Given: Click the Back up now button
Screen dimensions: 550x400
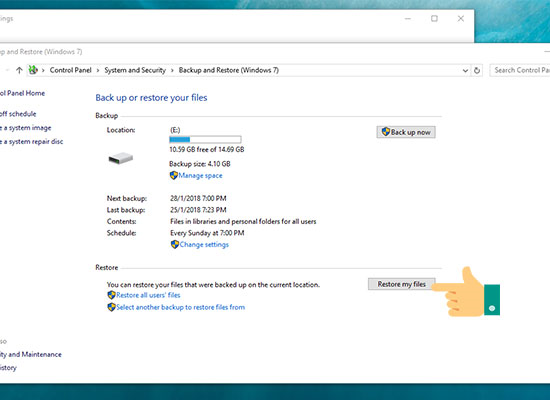Looking at the screenshot, I should click(406, 132).
